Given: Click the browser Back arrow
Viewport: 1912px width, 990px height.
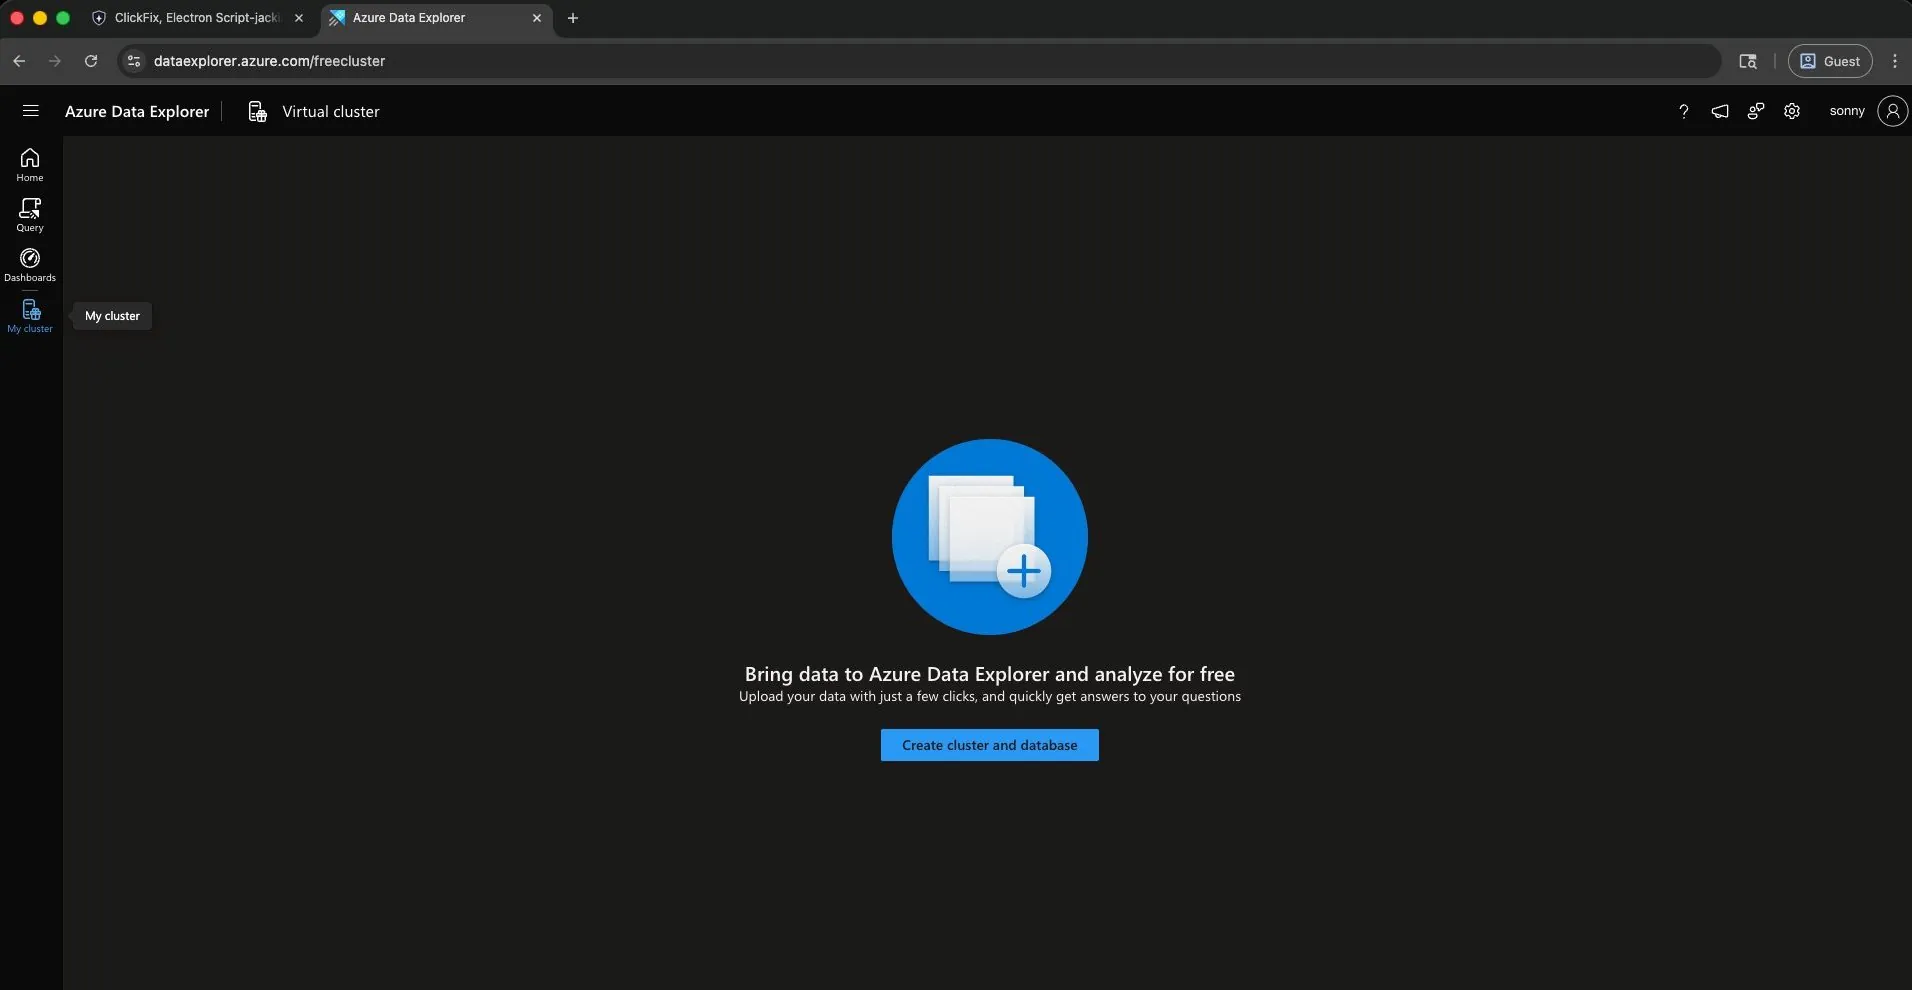Looking at the screenshot, I should click(x=19, y=61).
